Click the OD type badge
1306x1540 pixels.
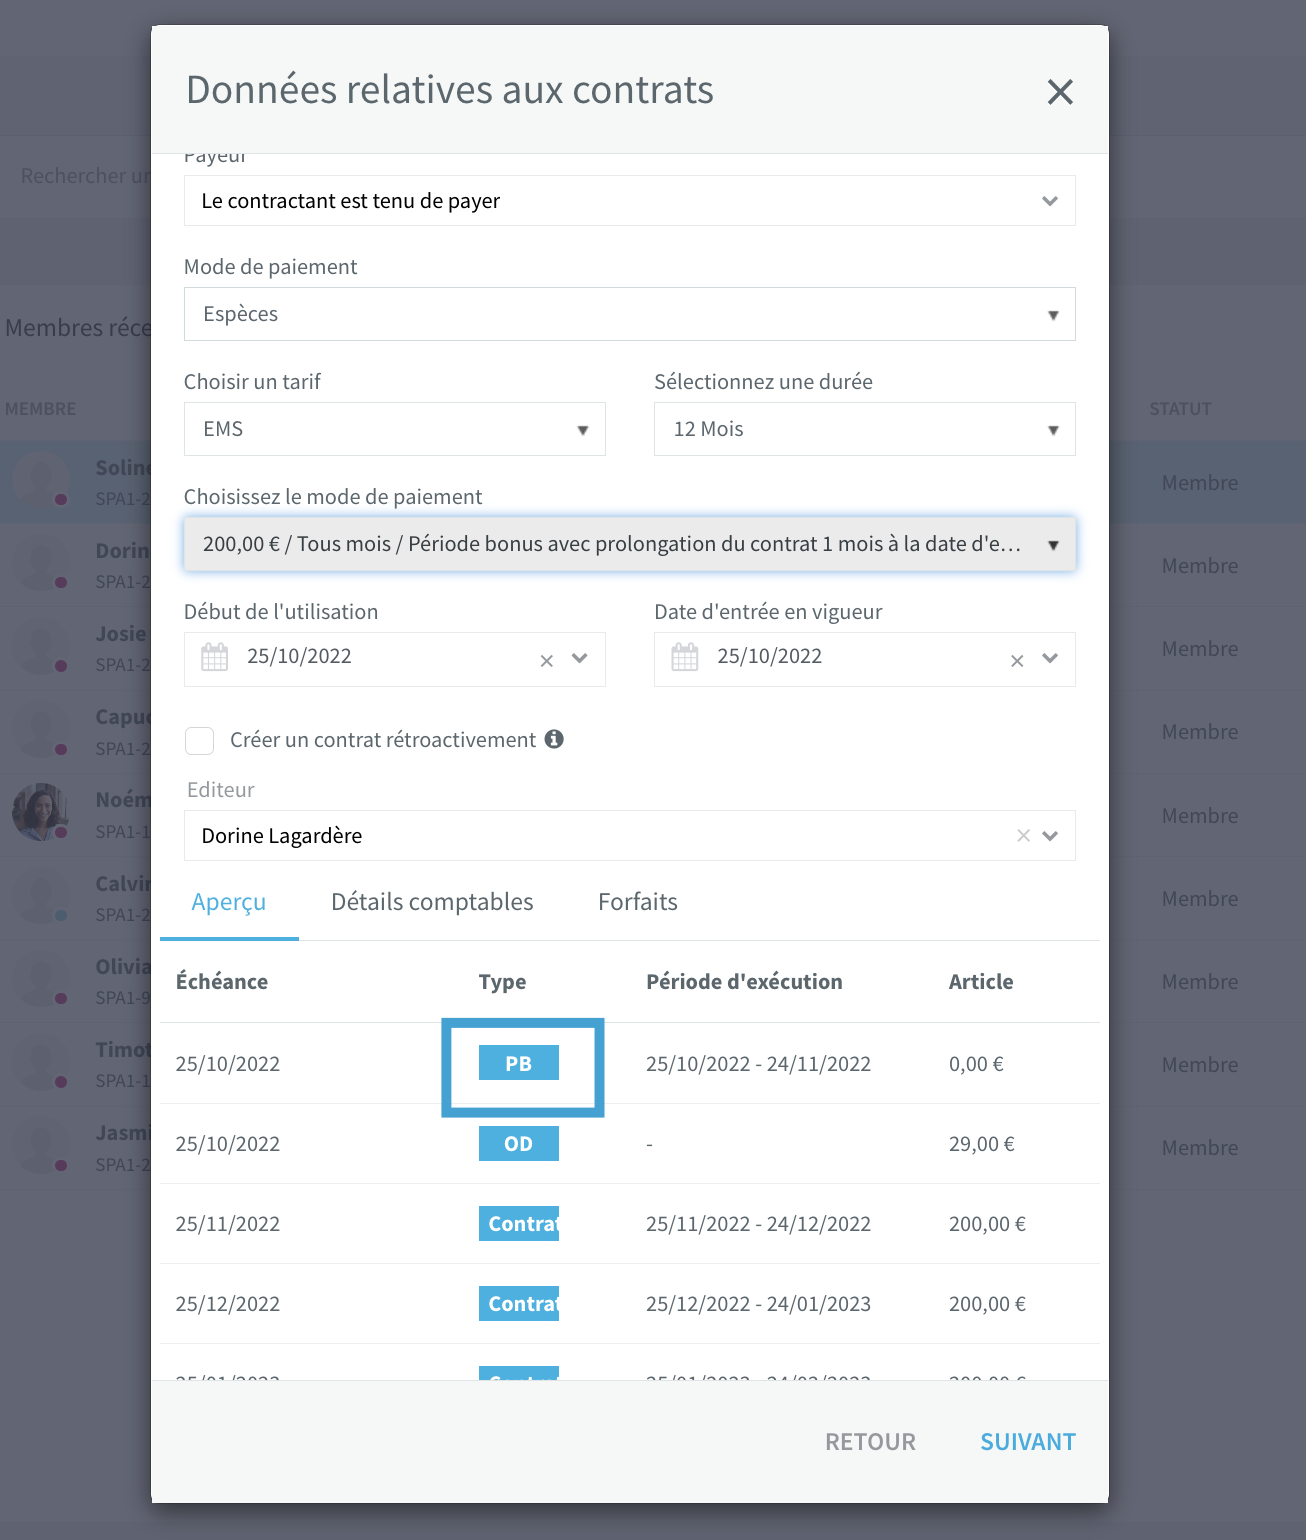[518, 1143]
